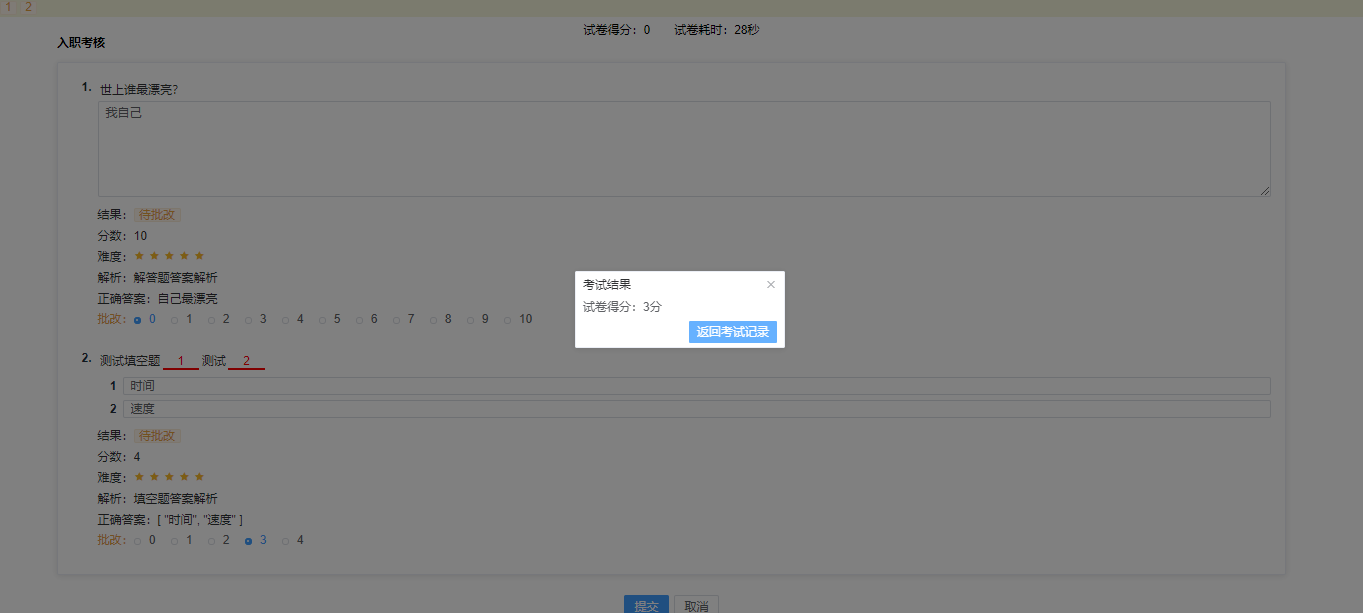The width and height of the screenshot is (1363, 613).
Task: Click the 返回考试记录 button
Action: [x=733, y=332]
